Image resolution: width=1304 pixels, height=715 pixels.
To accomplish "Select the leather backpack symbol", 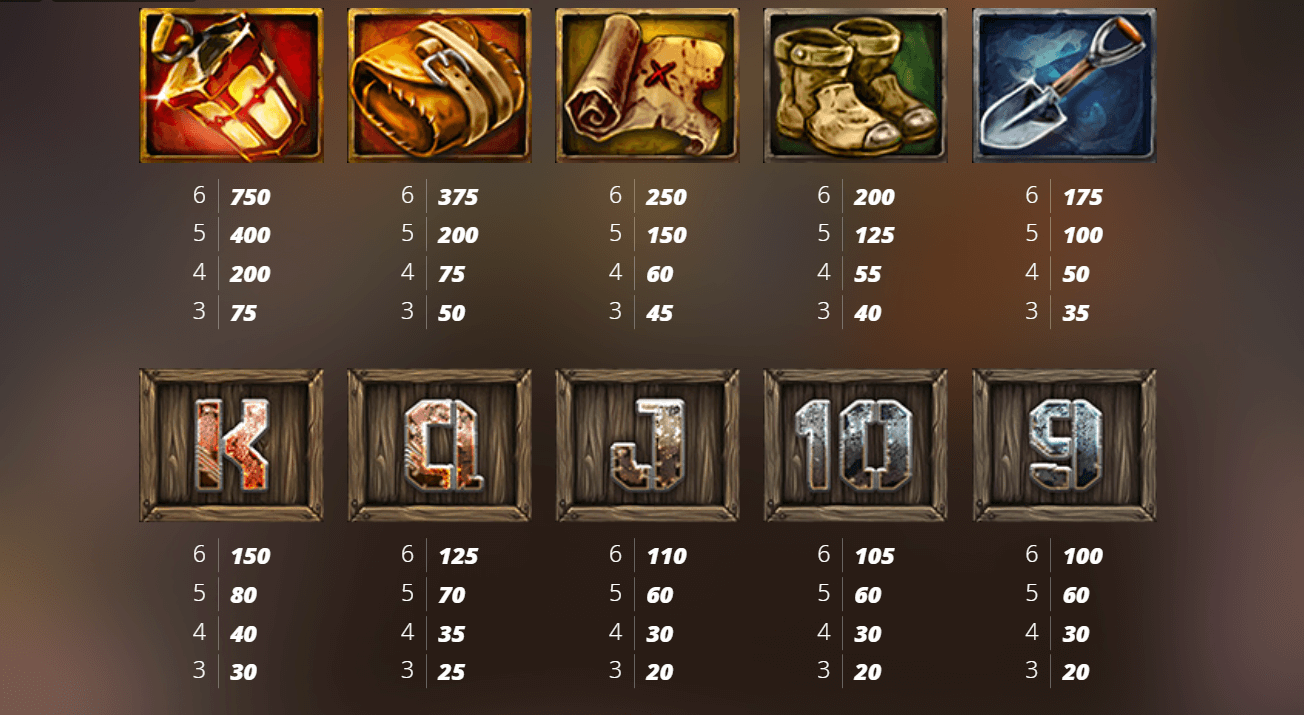I will point(439,85).
